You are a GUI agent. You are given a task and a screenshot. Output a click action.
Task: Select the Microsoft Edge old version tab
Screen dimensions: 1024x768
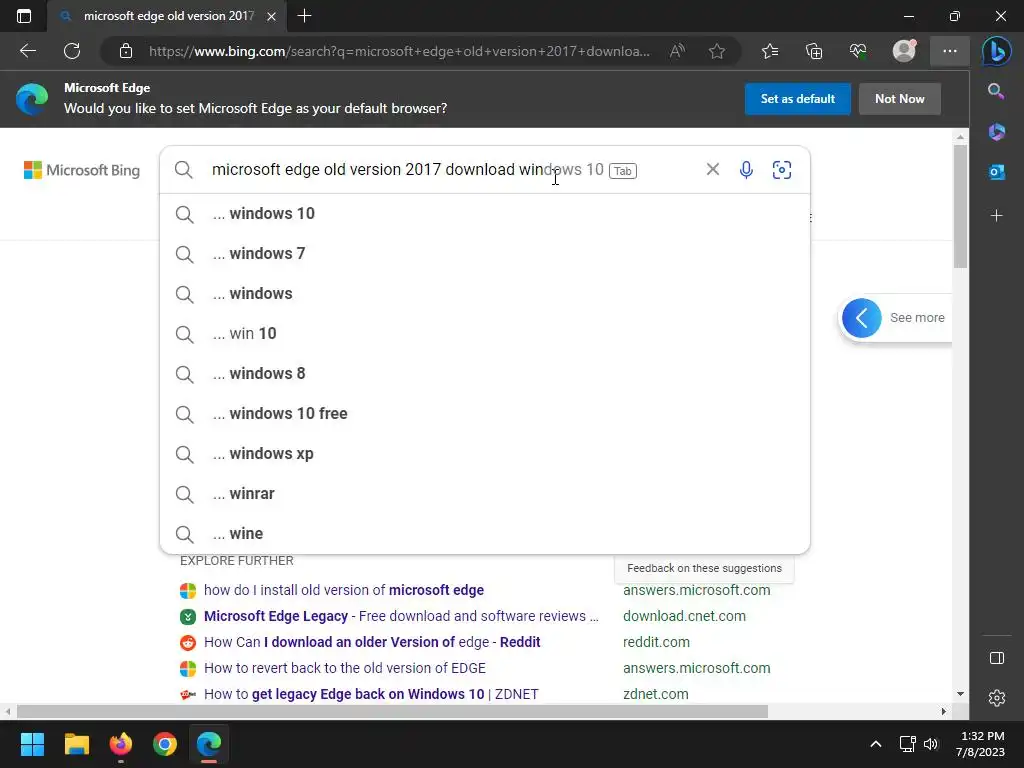coord(168,16)
